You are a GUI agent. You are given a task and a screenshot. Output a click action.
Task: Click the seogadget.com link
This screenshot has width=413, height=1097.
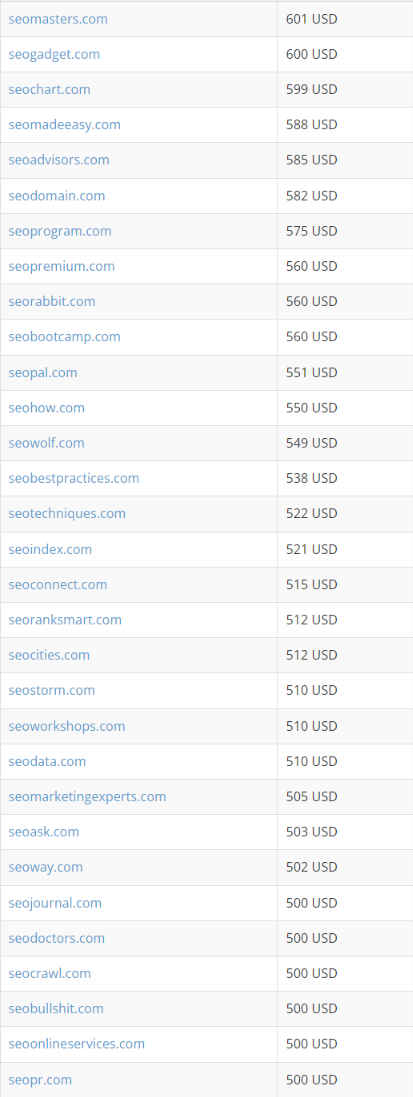54,54
